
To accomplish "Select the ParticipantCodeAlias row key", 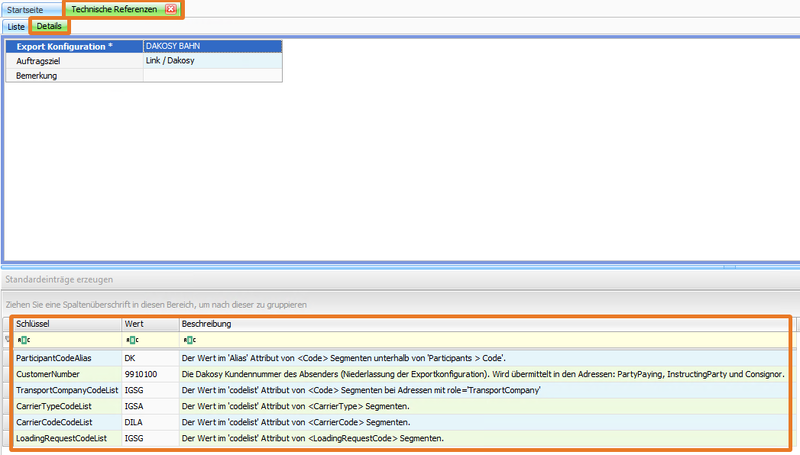I will (x=54, y=358).
